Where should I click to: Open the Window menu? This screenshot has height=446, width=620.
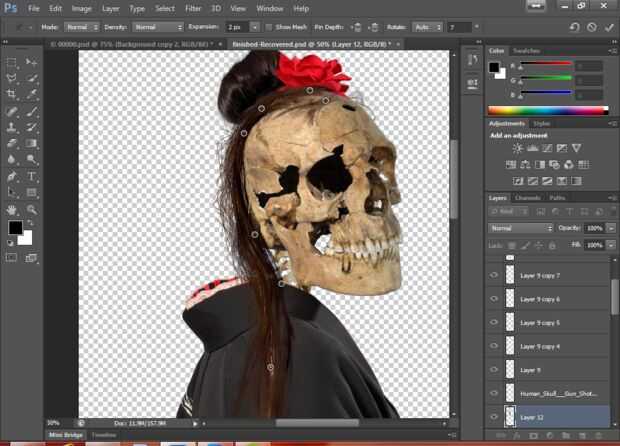pos(270,8)
